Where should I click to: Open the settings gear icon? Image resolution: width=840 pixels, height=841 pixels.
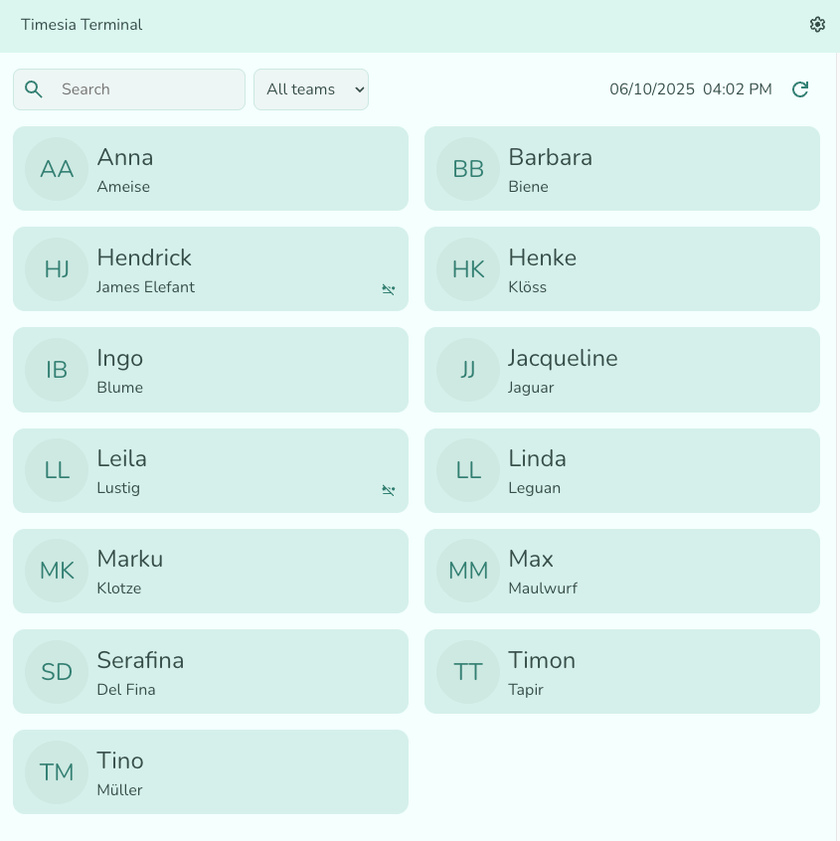[817, 25]
